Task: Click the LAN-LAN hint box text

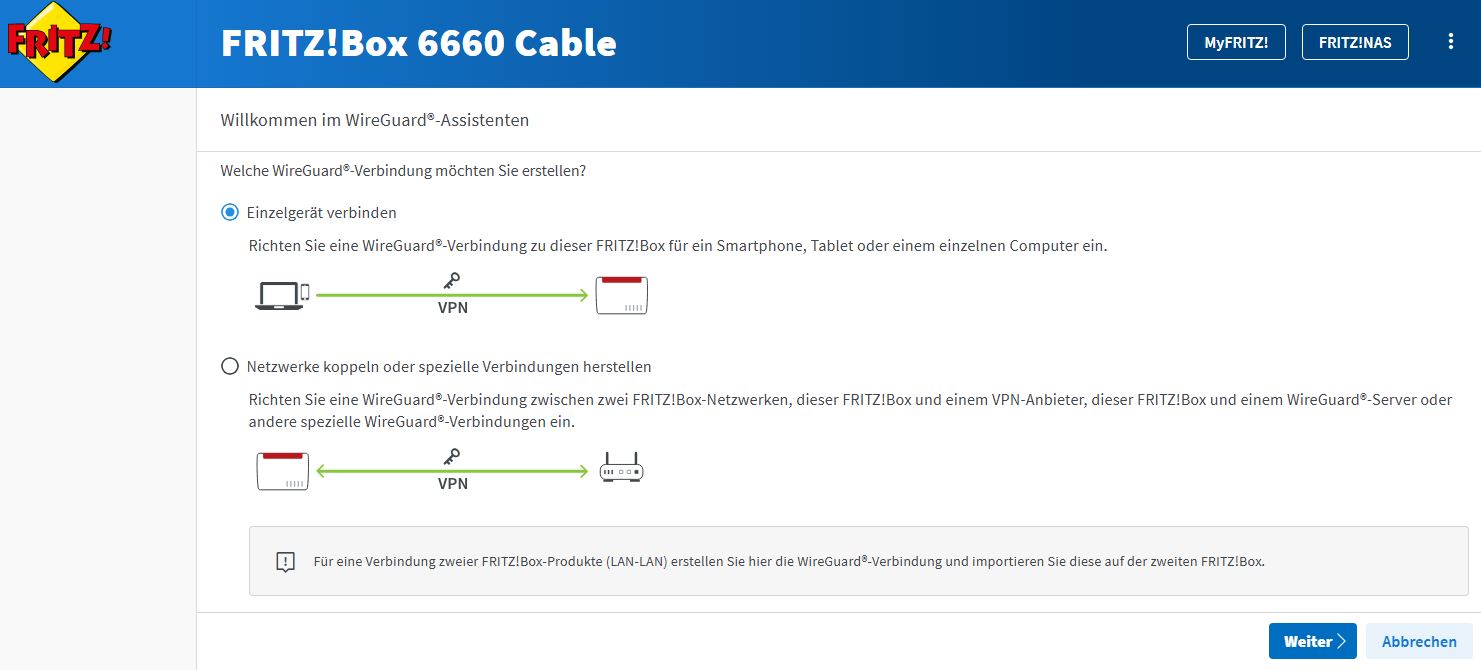Action: [789, 561]
